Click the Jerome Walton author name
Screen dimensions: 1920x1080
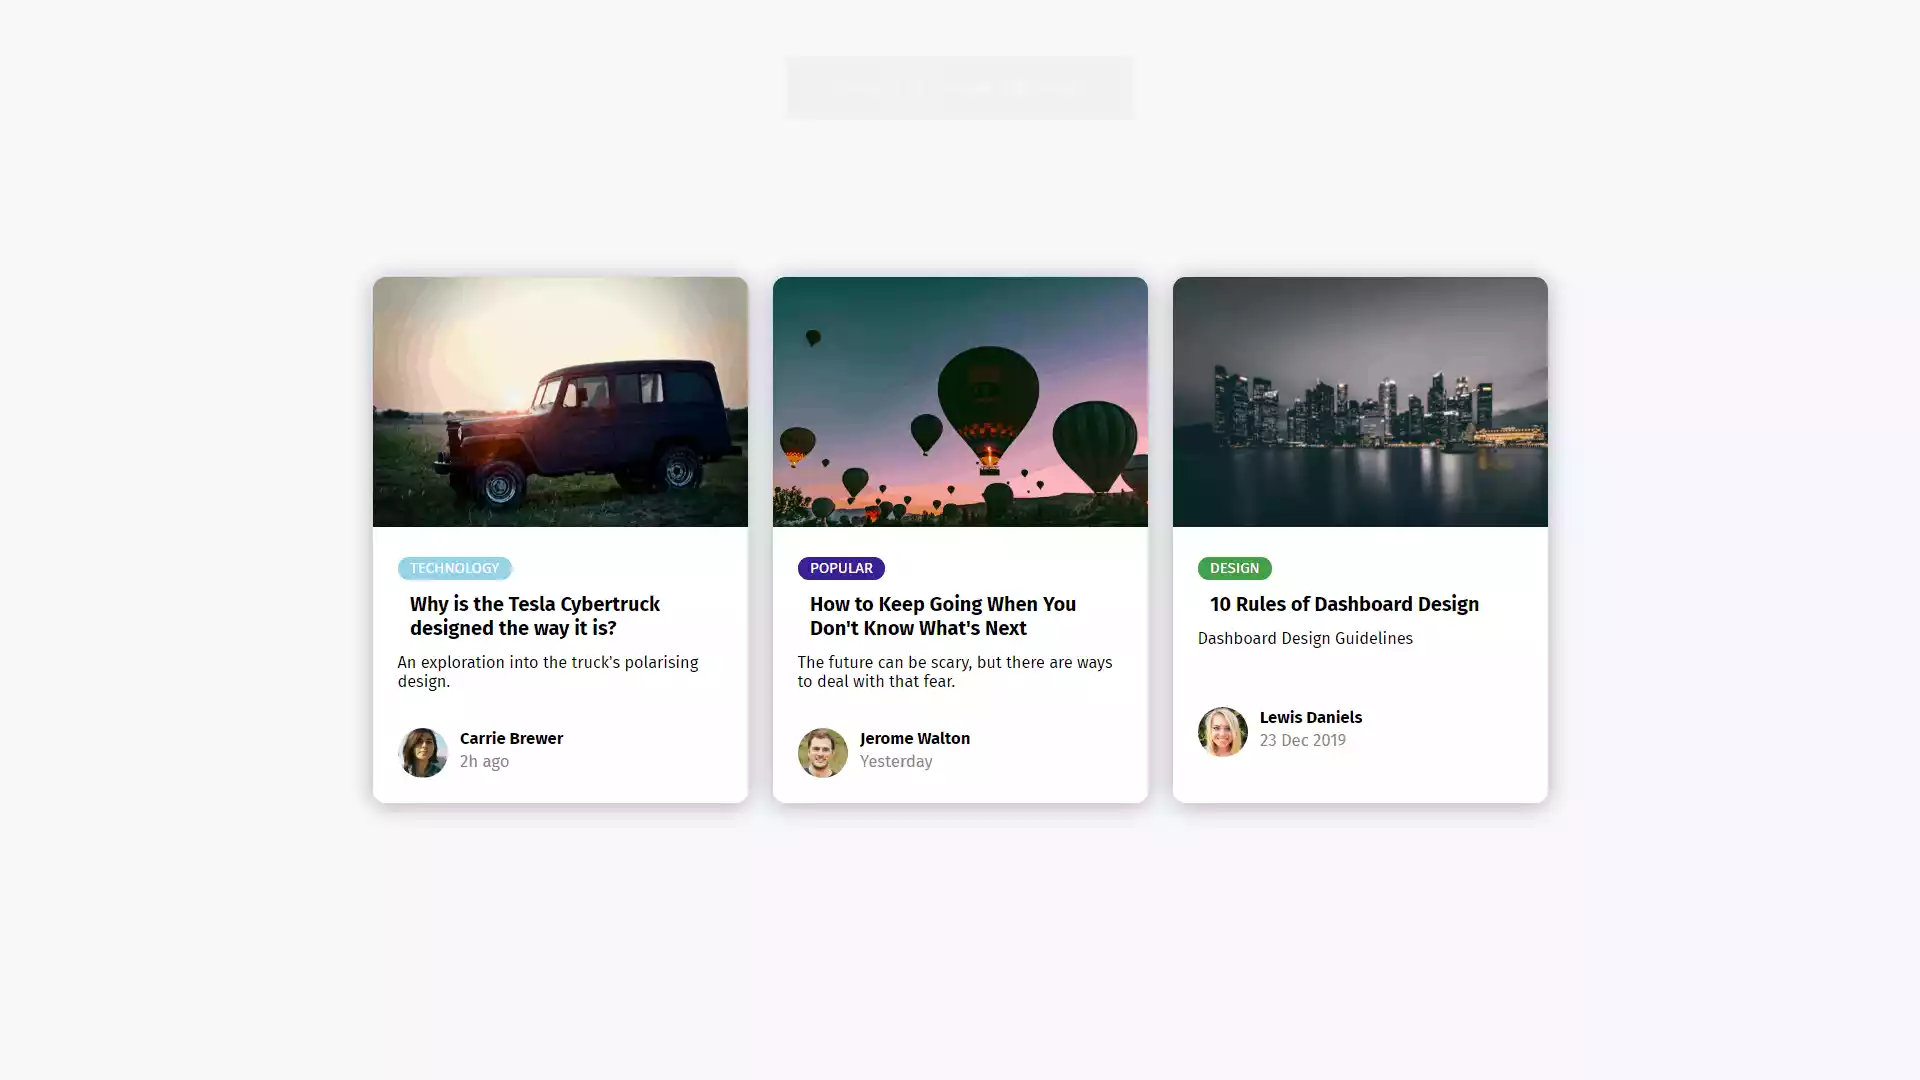point(914,738)
